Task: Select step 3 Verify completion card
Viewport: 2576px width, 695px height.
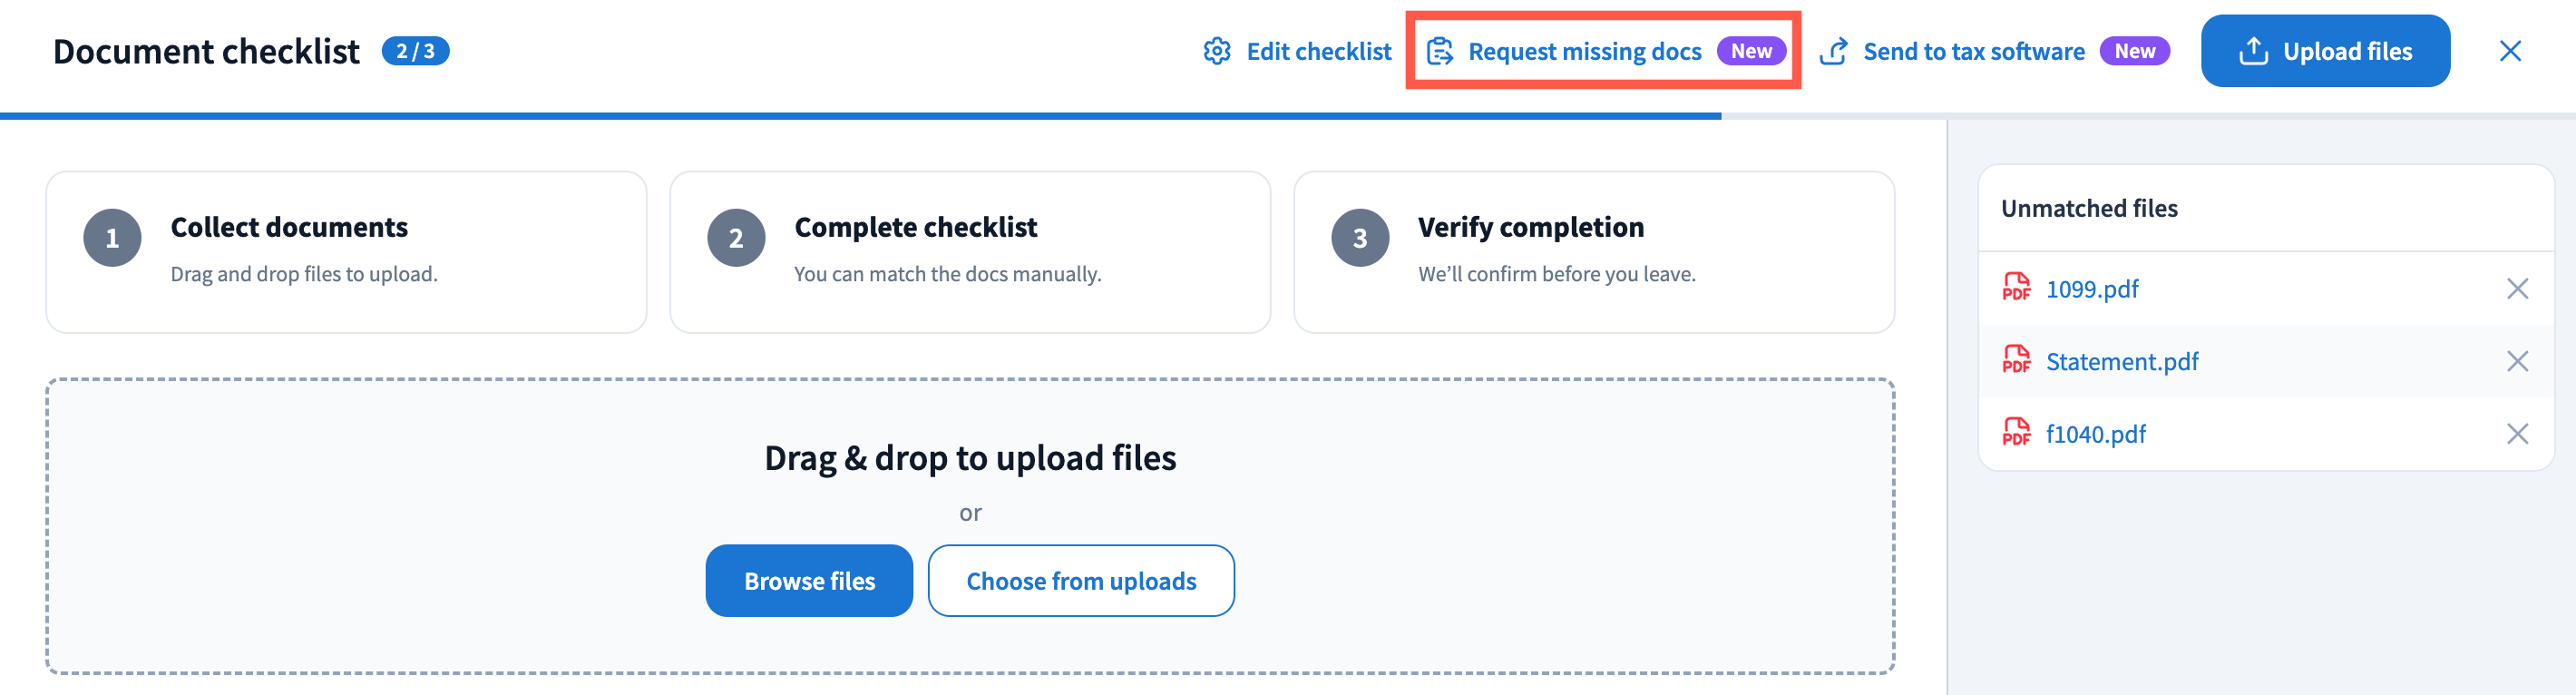Action: point(1593,252)
